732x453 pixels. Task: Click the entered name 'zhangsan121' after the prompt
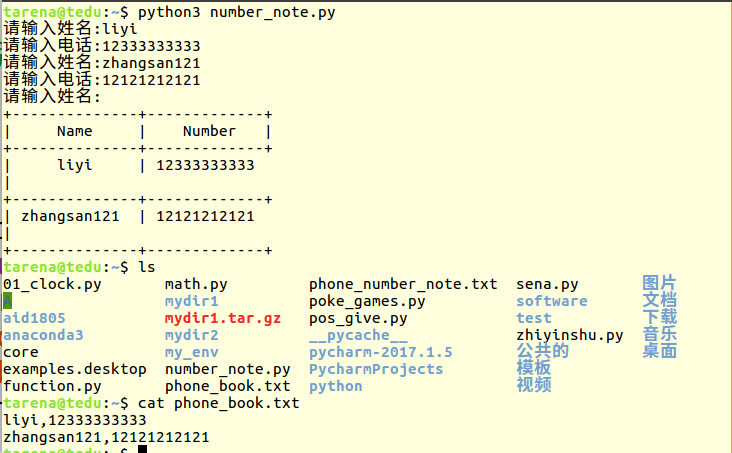coord(151,63)
